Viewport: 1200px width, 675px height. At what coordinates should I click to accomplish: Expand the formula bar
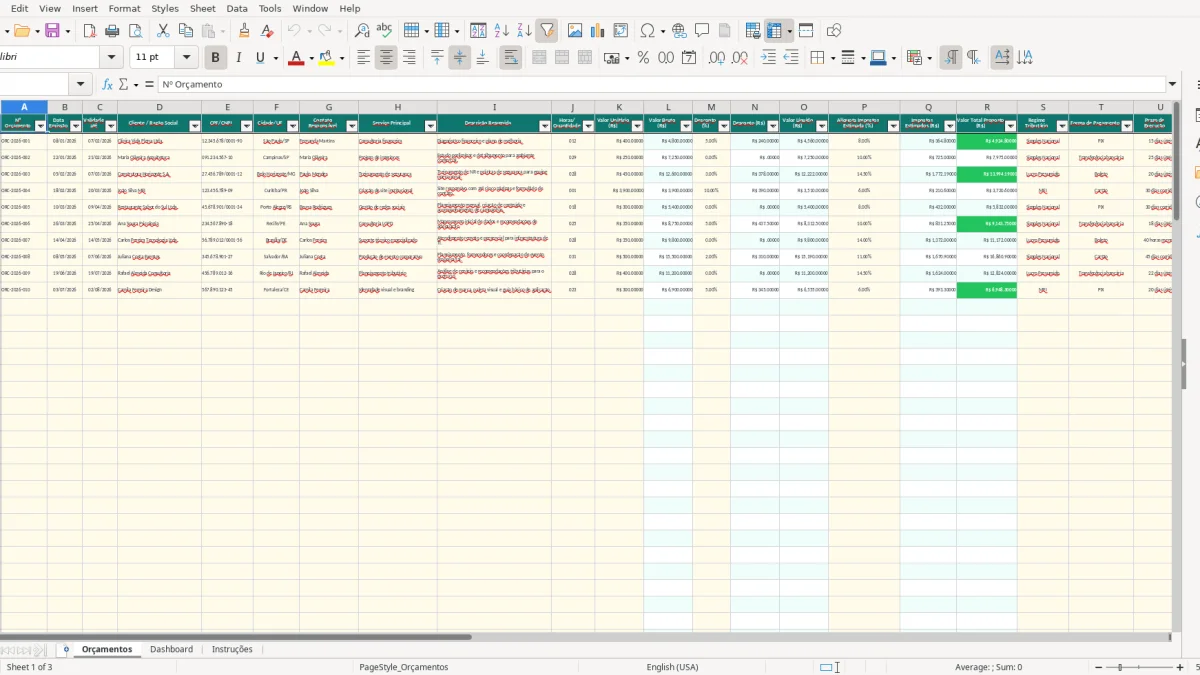coord(1172,85)
